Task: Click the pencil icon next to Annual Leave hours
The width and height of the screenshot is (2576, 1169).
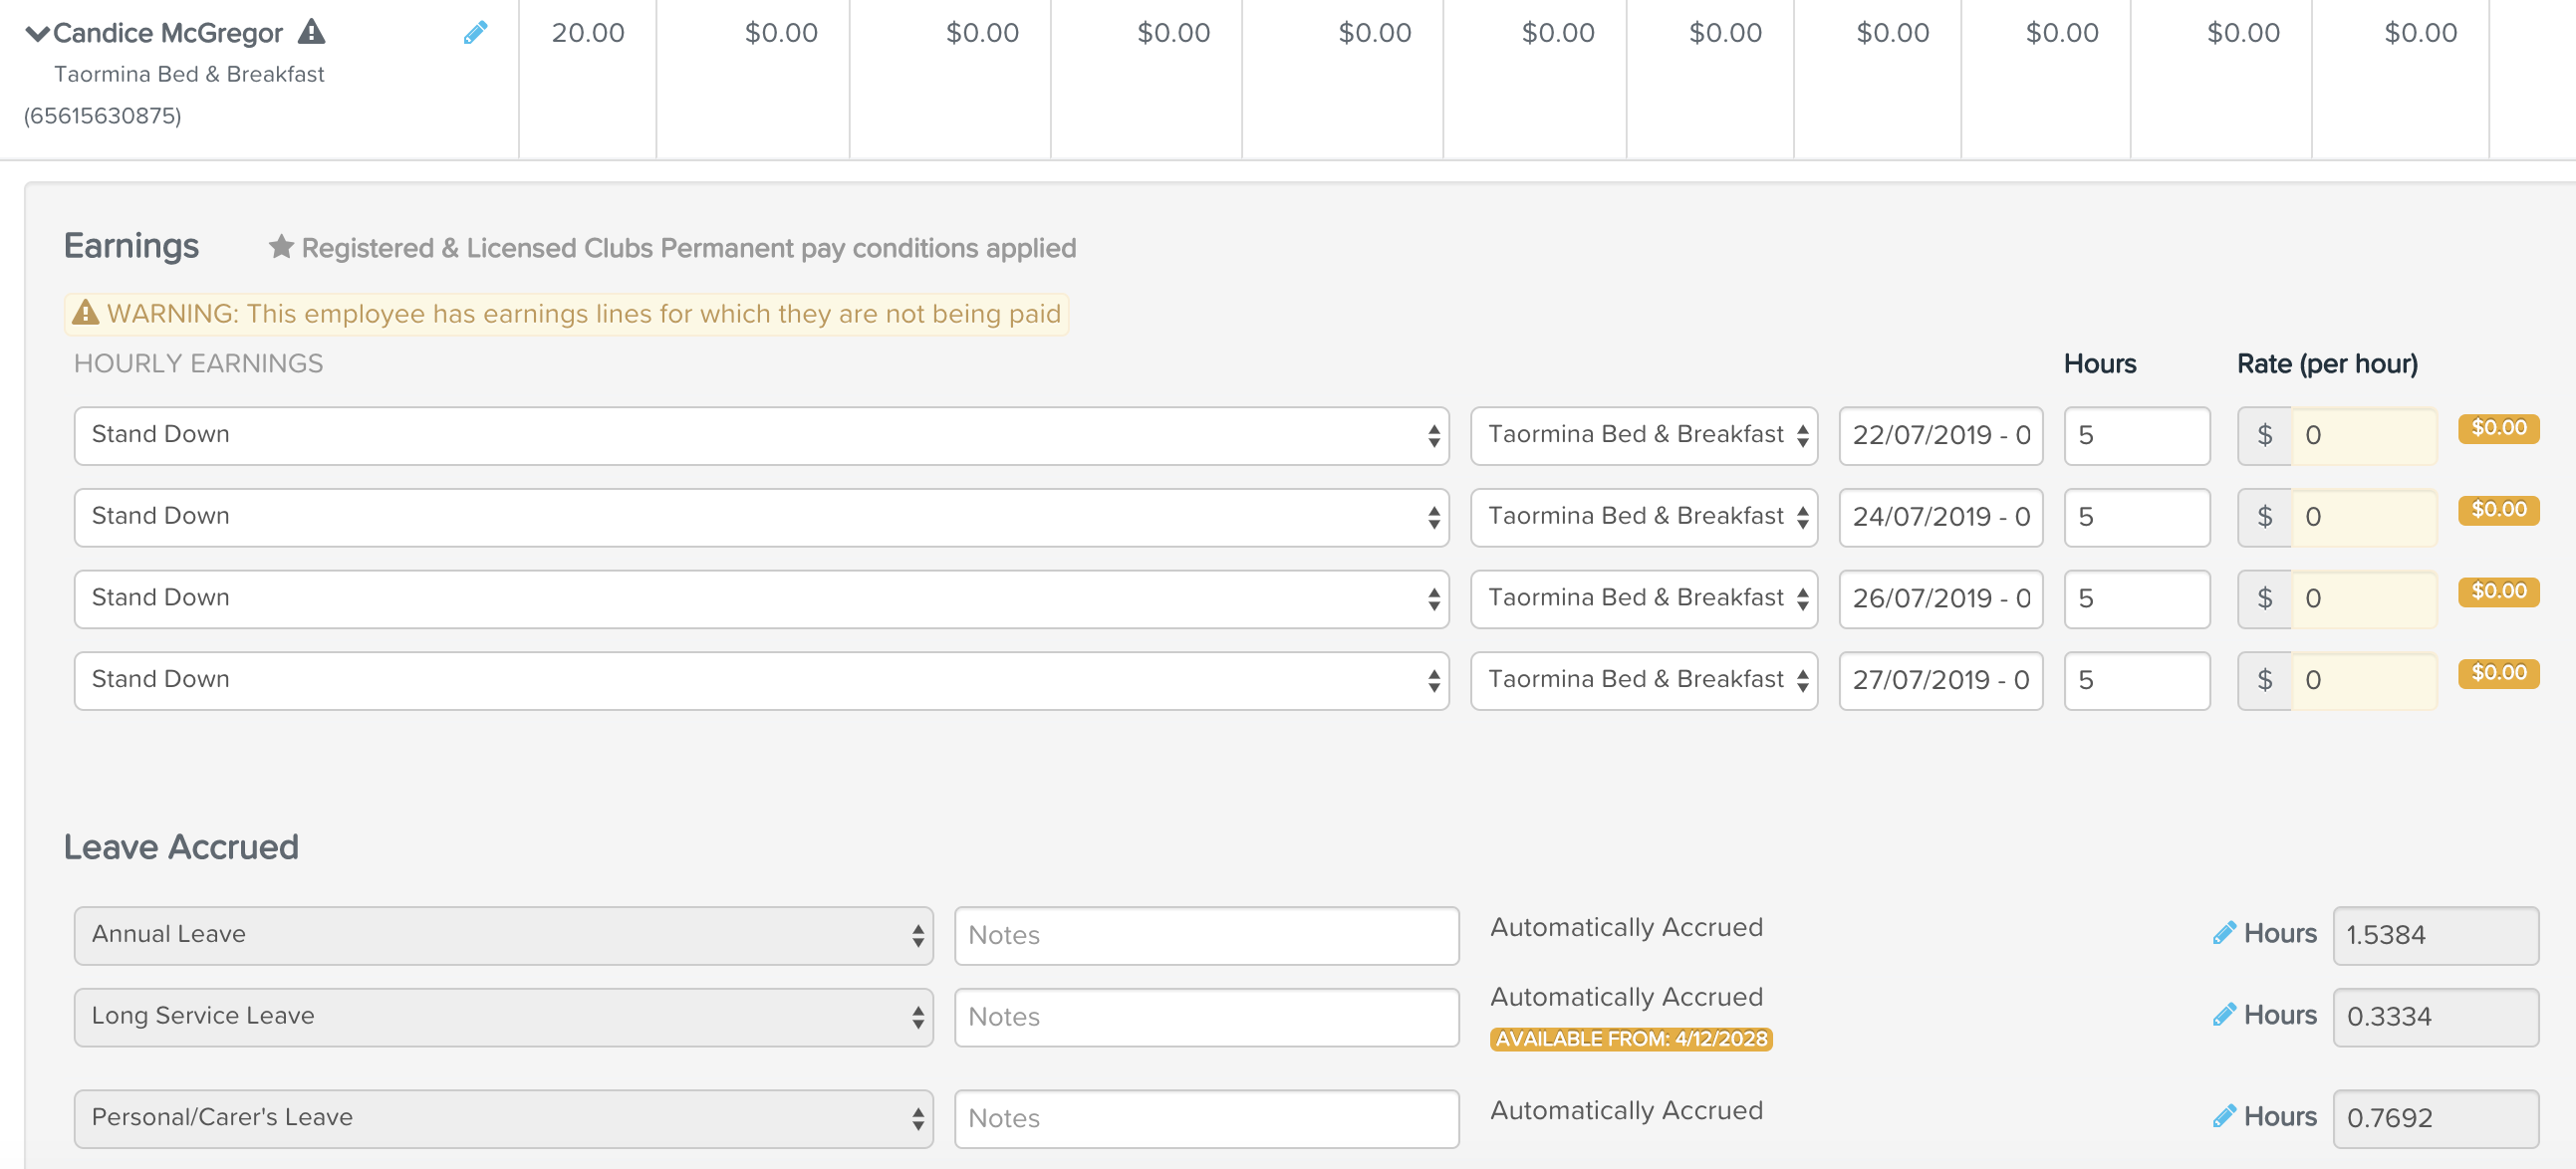Action: click(2219, 933)
